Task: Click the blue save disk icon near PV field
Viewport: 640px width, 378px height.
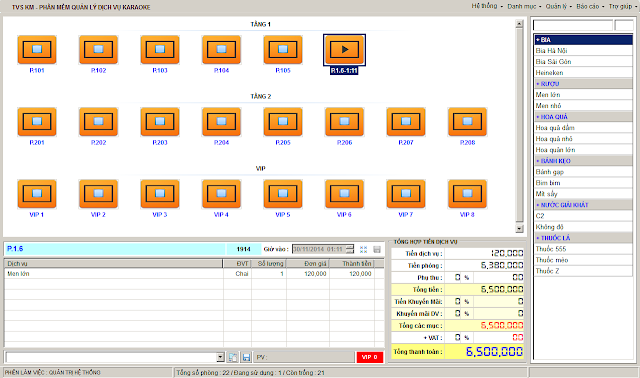Action: click(x=246, y=358)
